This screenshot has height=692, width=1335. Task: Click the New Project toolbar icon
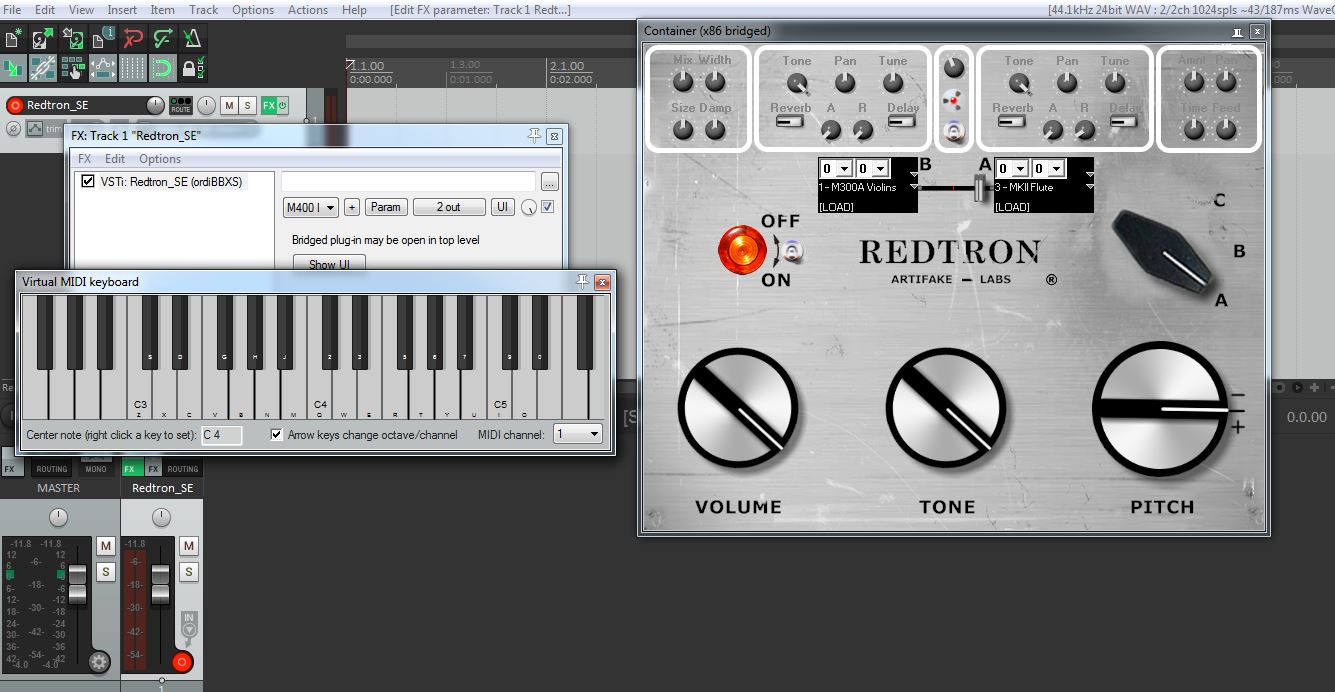point(14,40)
